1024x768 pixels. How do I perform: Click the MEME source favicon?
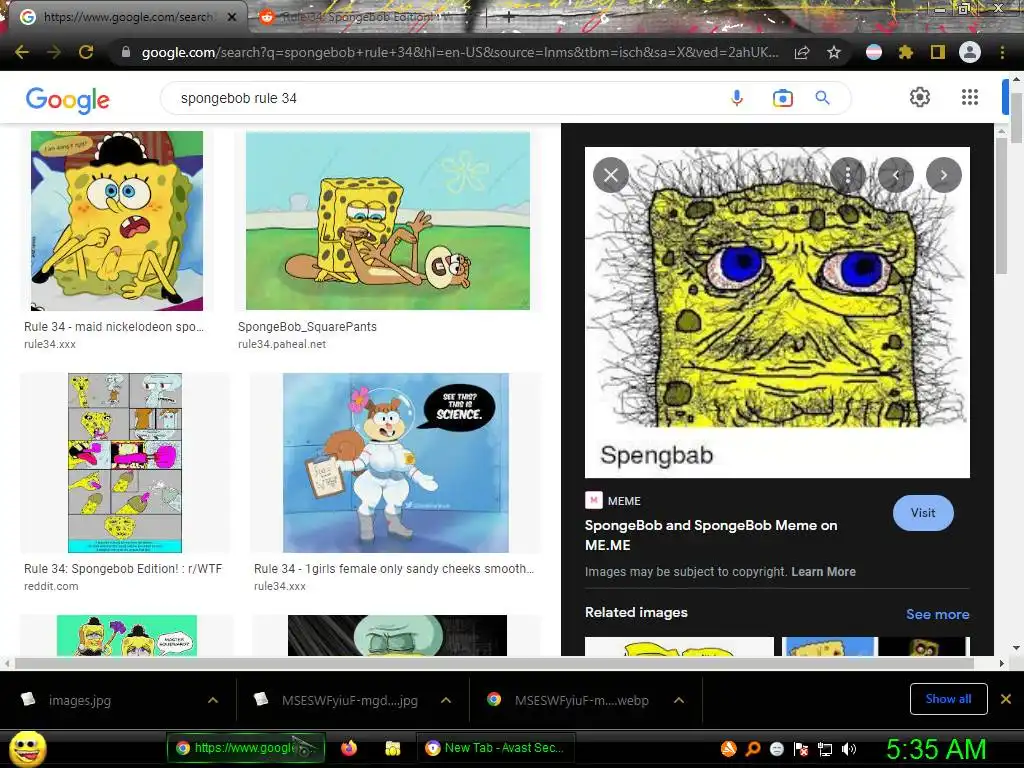click(593, 500)
